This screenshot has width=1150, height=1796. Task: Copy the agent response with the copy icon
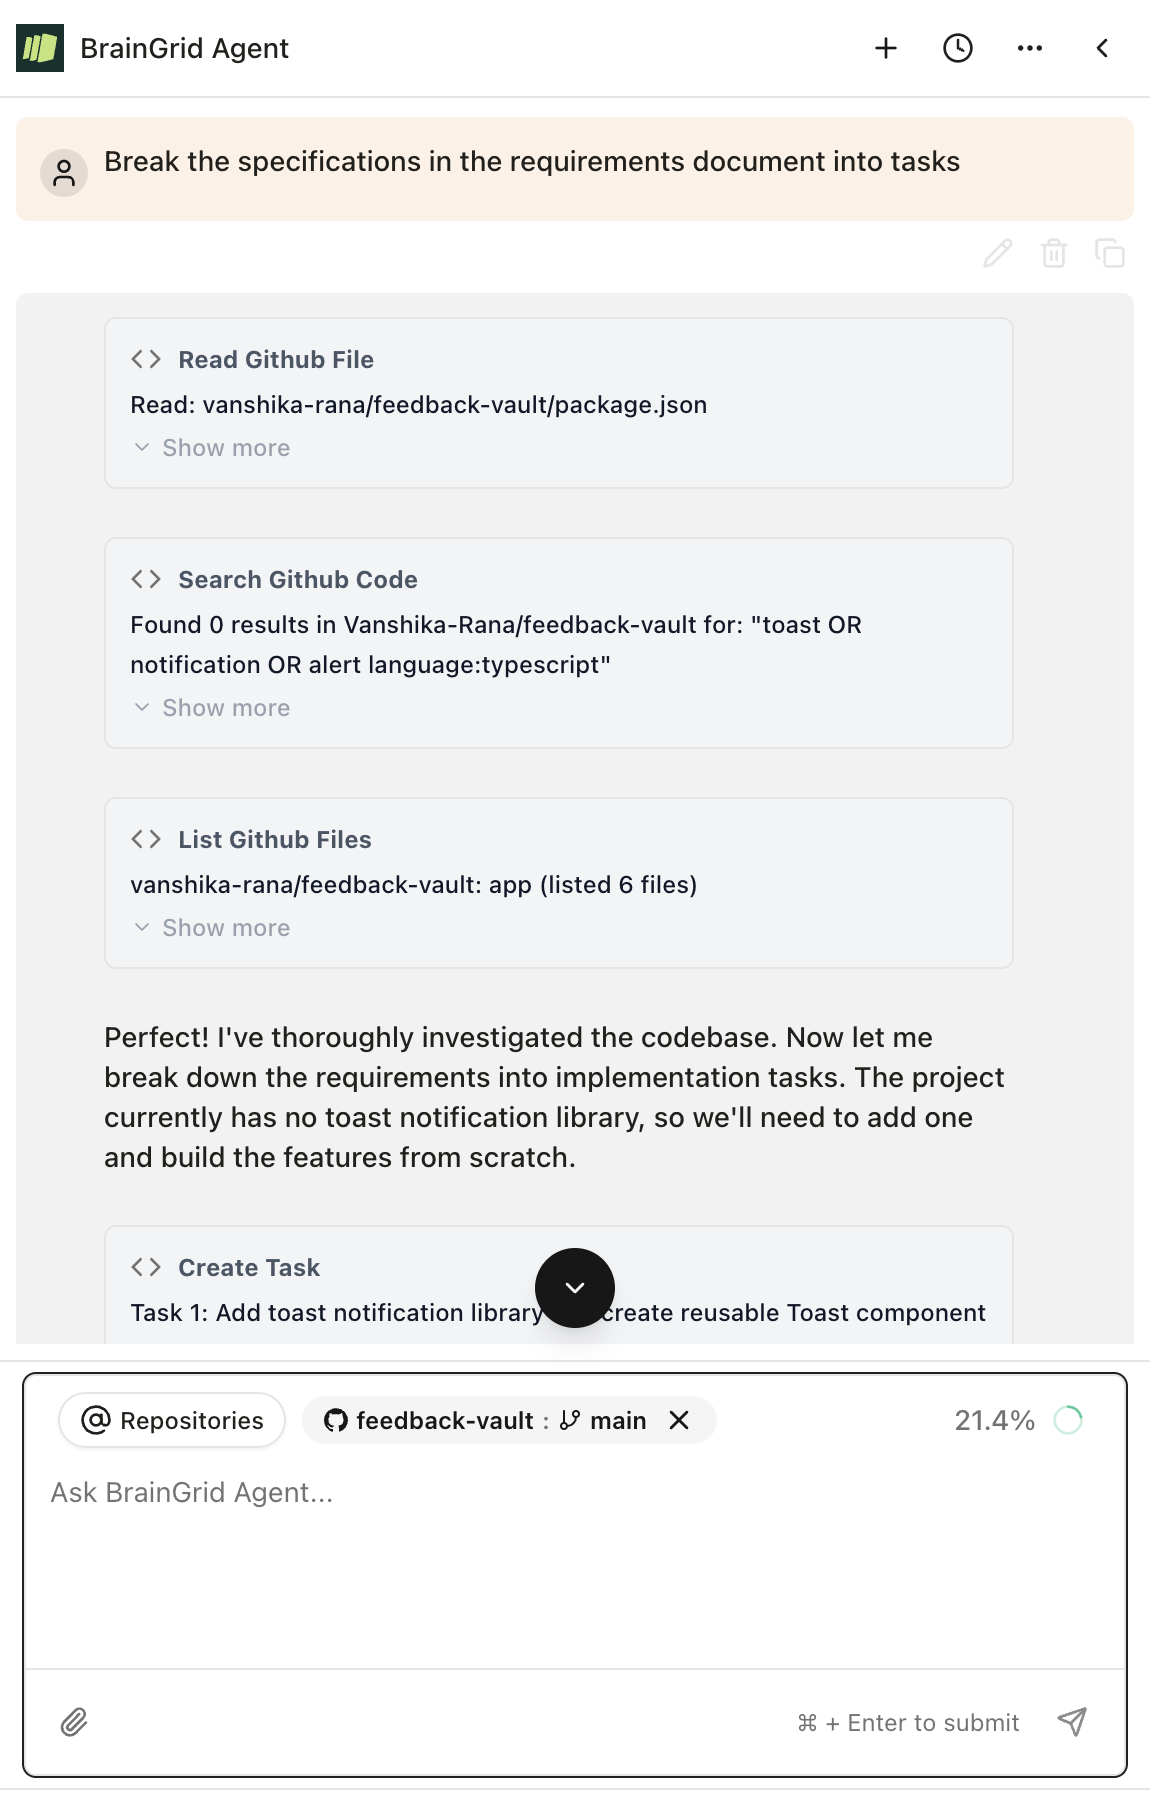tap(1108, 255)
